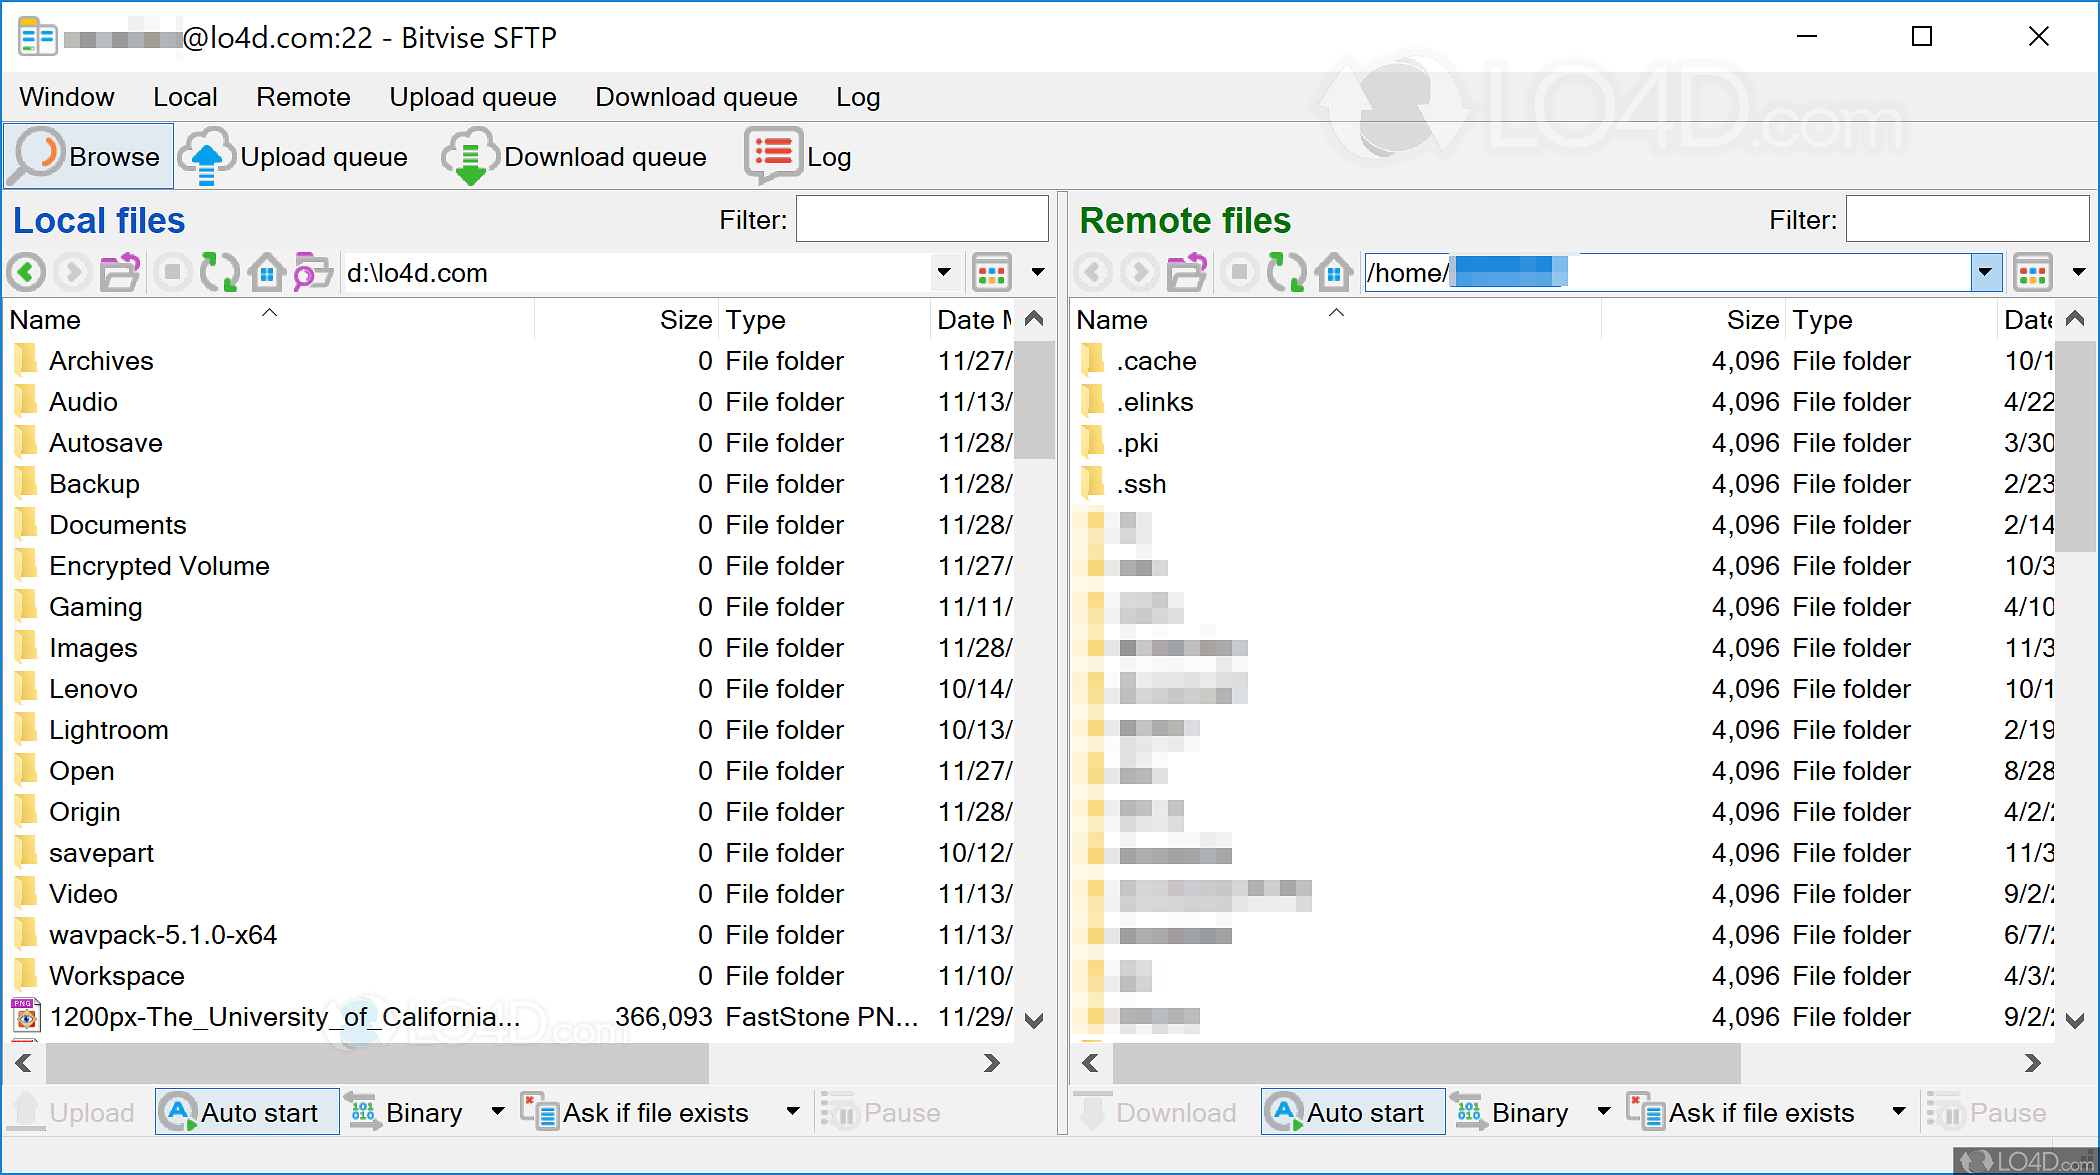Show the Download queue from toolbar
The height and width of the screenshot is (1175, 2100).
(575, 156)
